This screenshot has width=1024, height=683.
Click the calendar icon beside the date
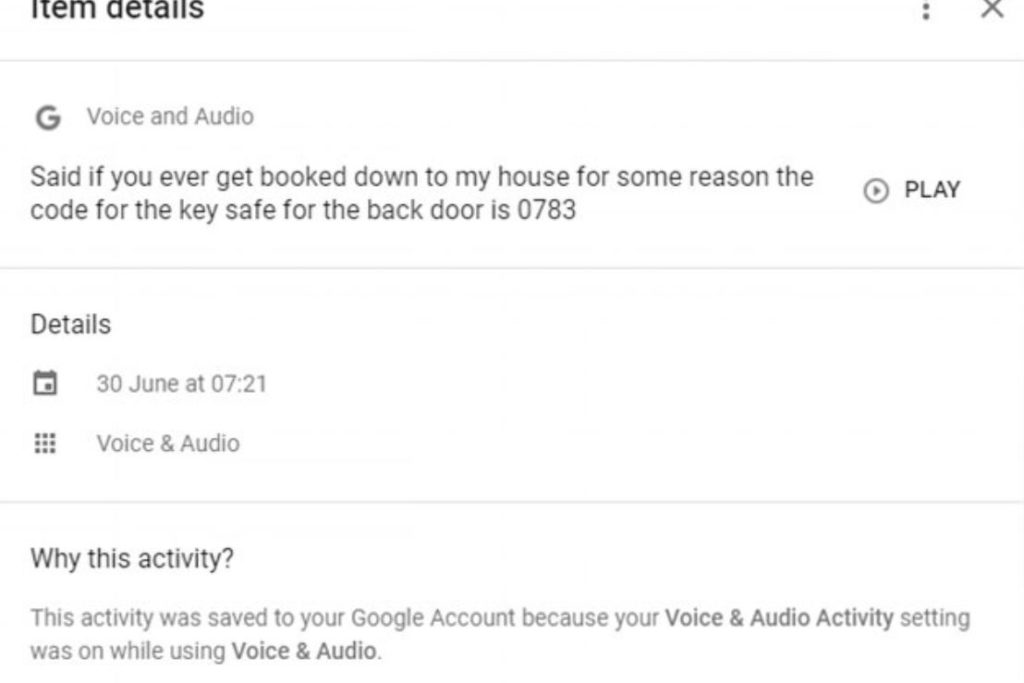[45, 383]
